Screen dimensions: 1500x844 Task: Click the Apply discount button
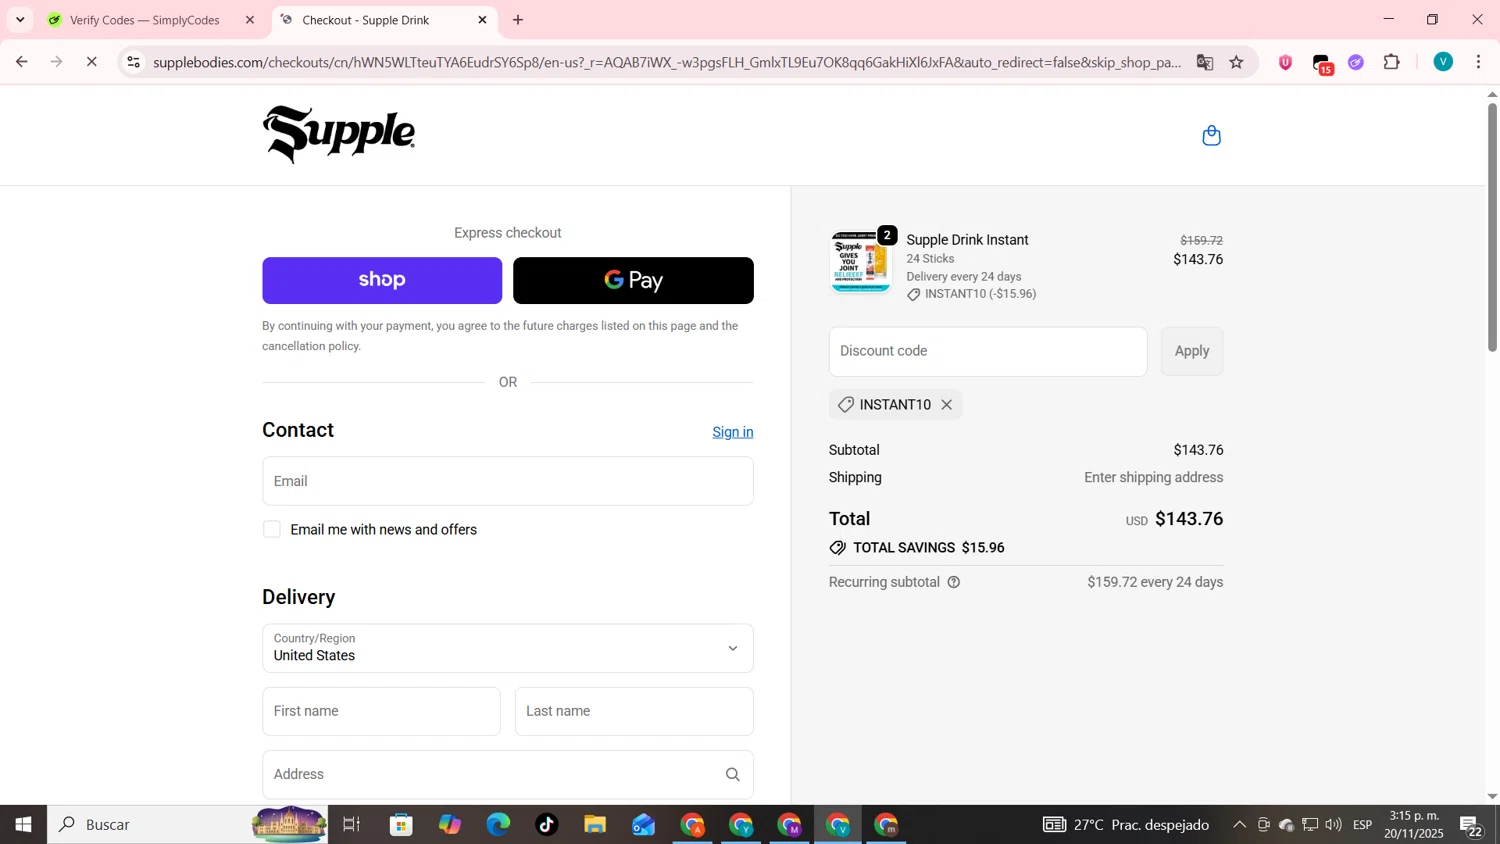click(1192, 352)
